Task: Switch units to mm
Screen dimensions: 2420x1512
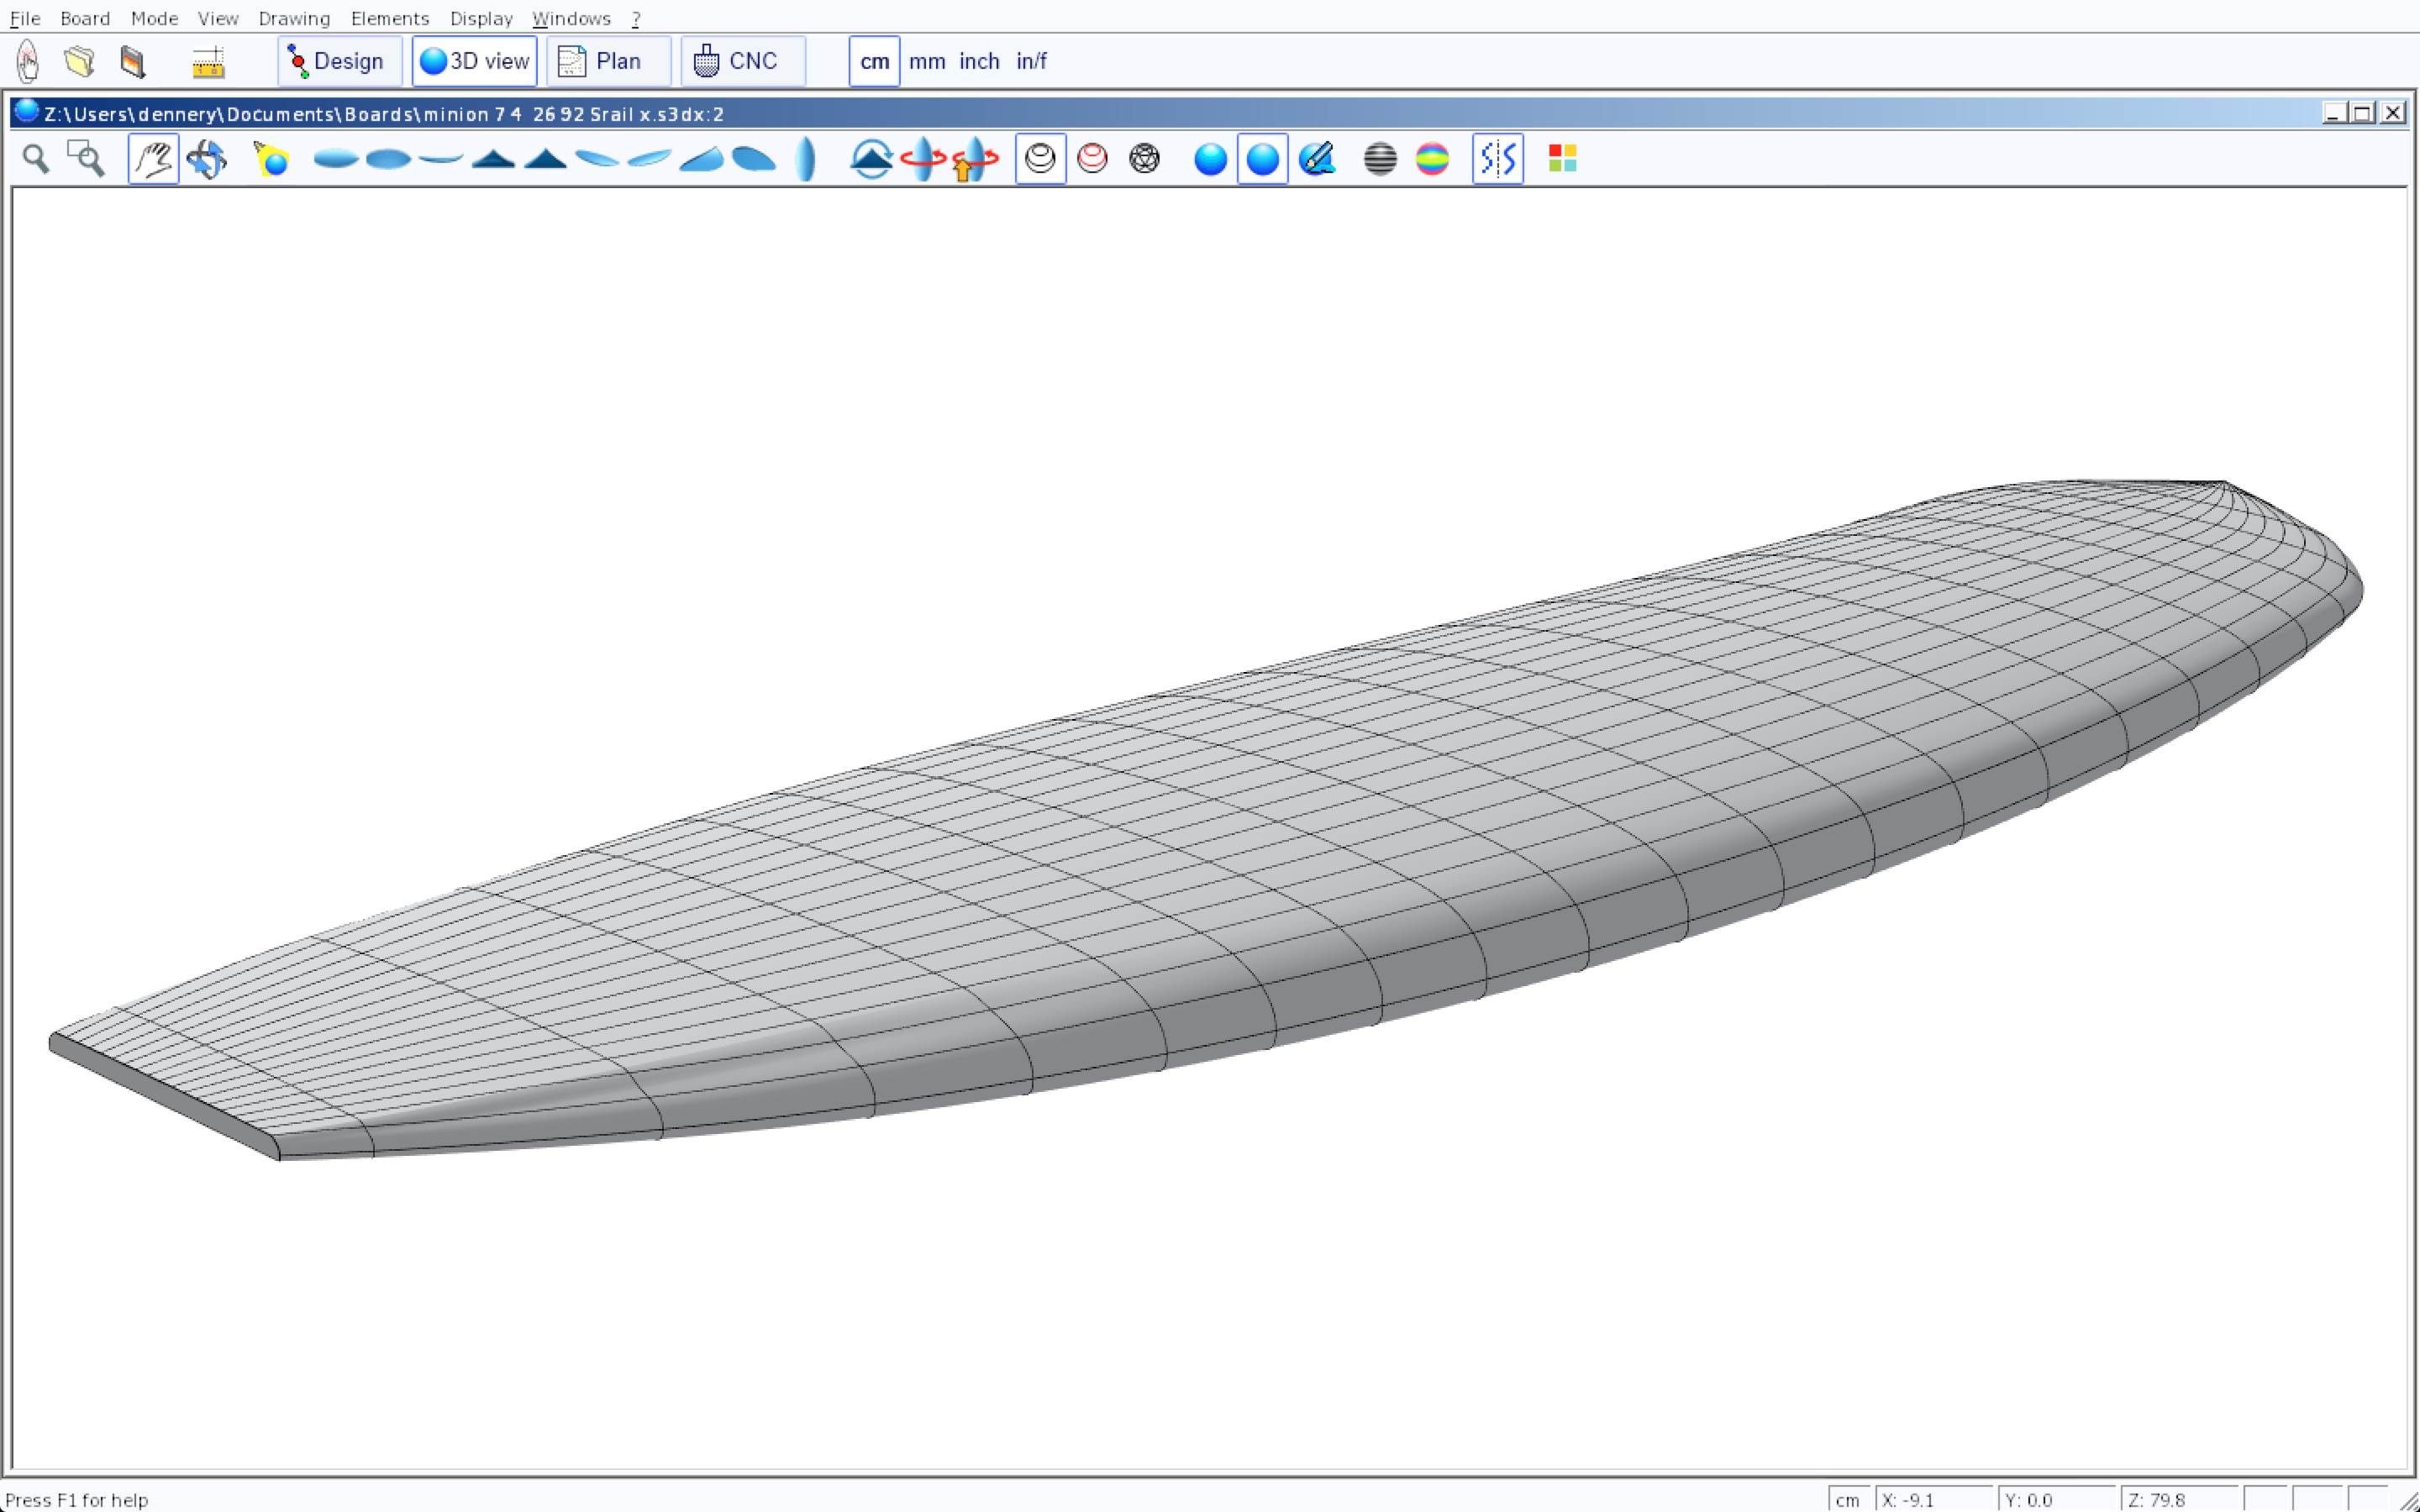Action: 927,62
